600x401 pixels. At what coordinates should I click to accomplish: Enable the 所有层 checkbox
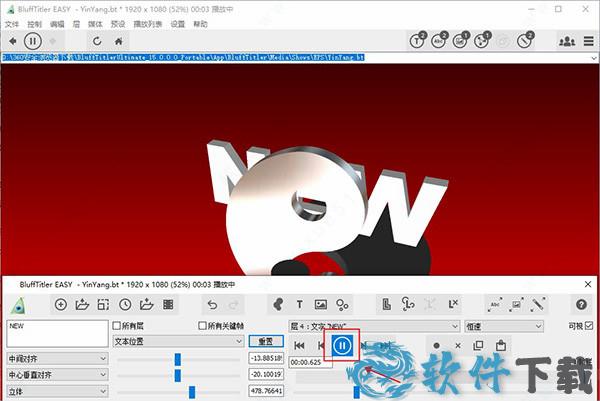coord(117,326)
